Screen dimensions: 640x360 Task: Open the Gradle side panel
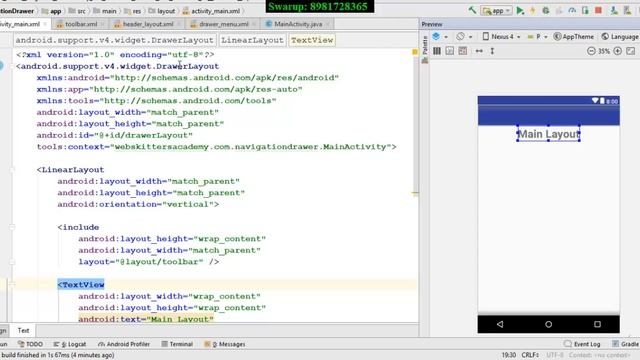click(625, 344)
